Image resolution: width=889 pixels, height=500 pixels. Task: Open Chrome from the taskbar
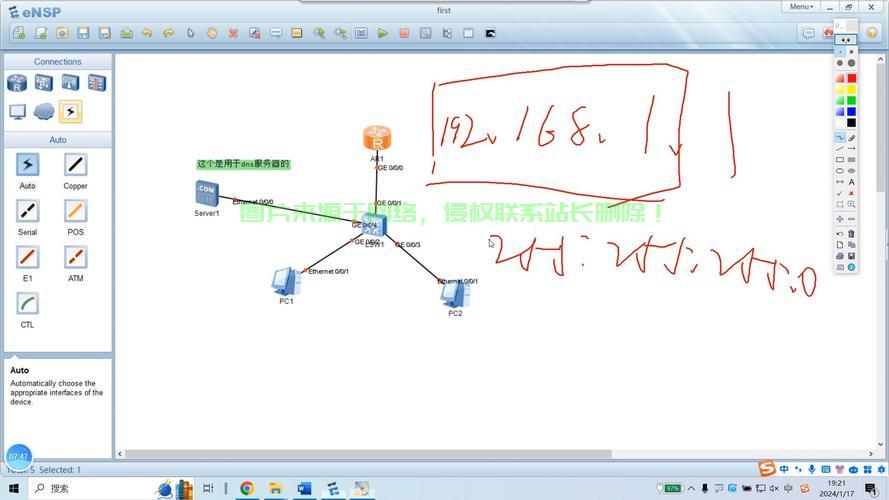click(247, 488)
